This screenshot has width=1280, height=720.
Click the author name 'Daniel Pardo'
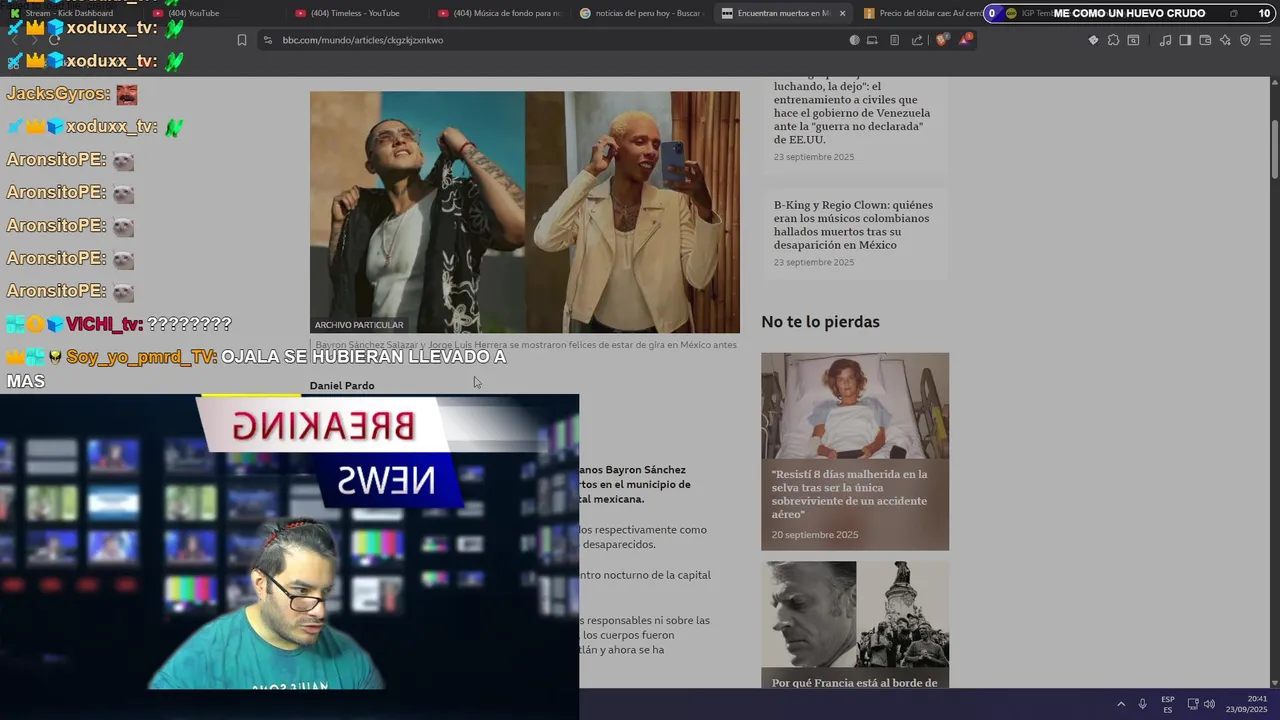342,385
